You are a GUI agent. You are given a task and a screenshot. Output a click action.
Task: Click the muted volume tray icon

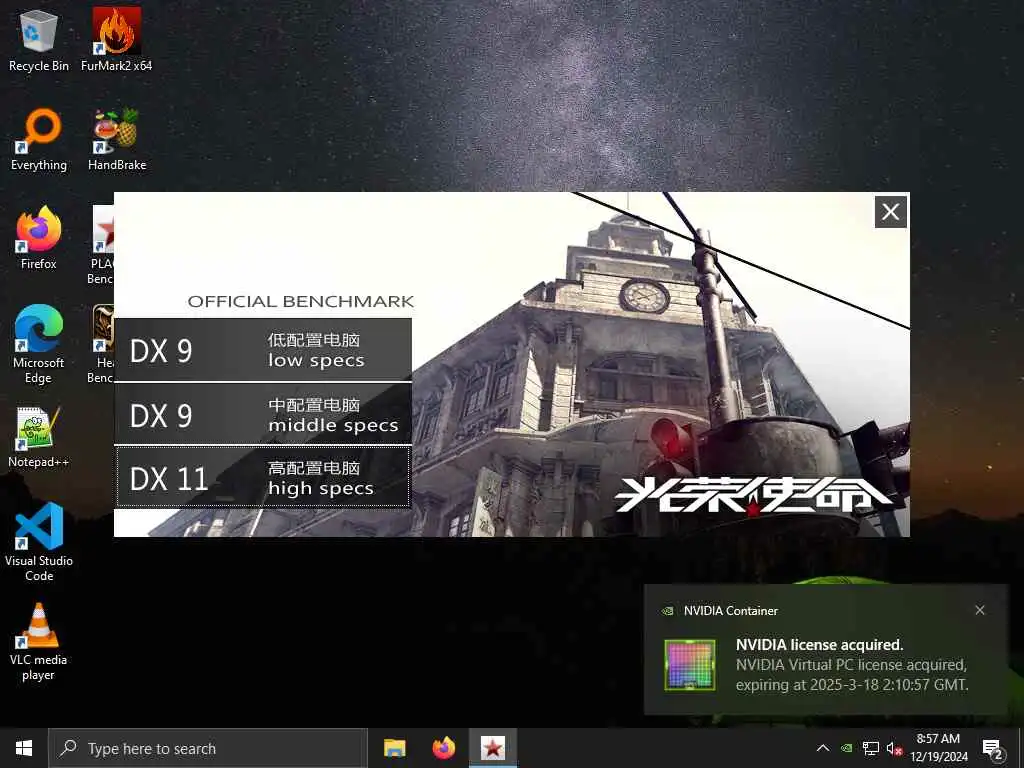pyautogui.click(x=894, y=748)
